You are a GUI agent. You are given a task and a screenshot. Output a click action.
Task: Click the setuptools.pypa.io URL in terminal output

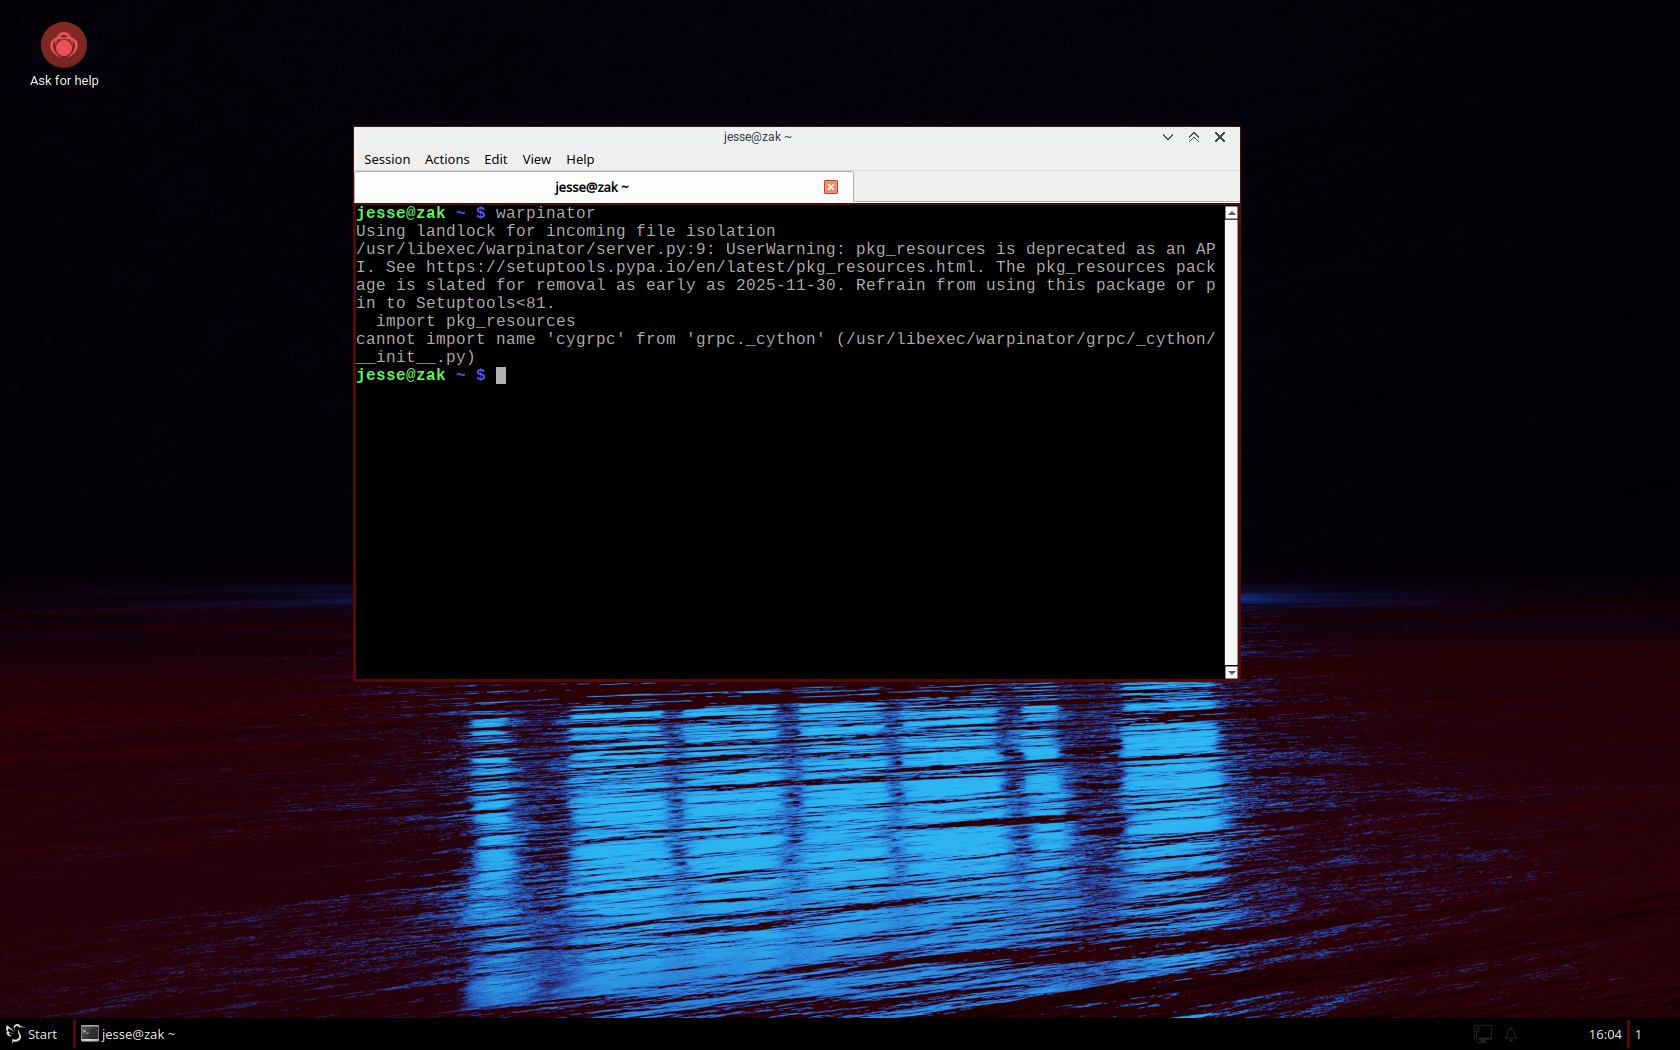click(x=701, y=267)
